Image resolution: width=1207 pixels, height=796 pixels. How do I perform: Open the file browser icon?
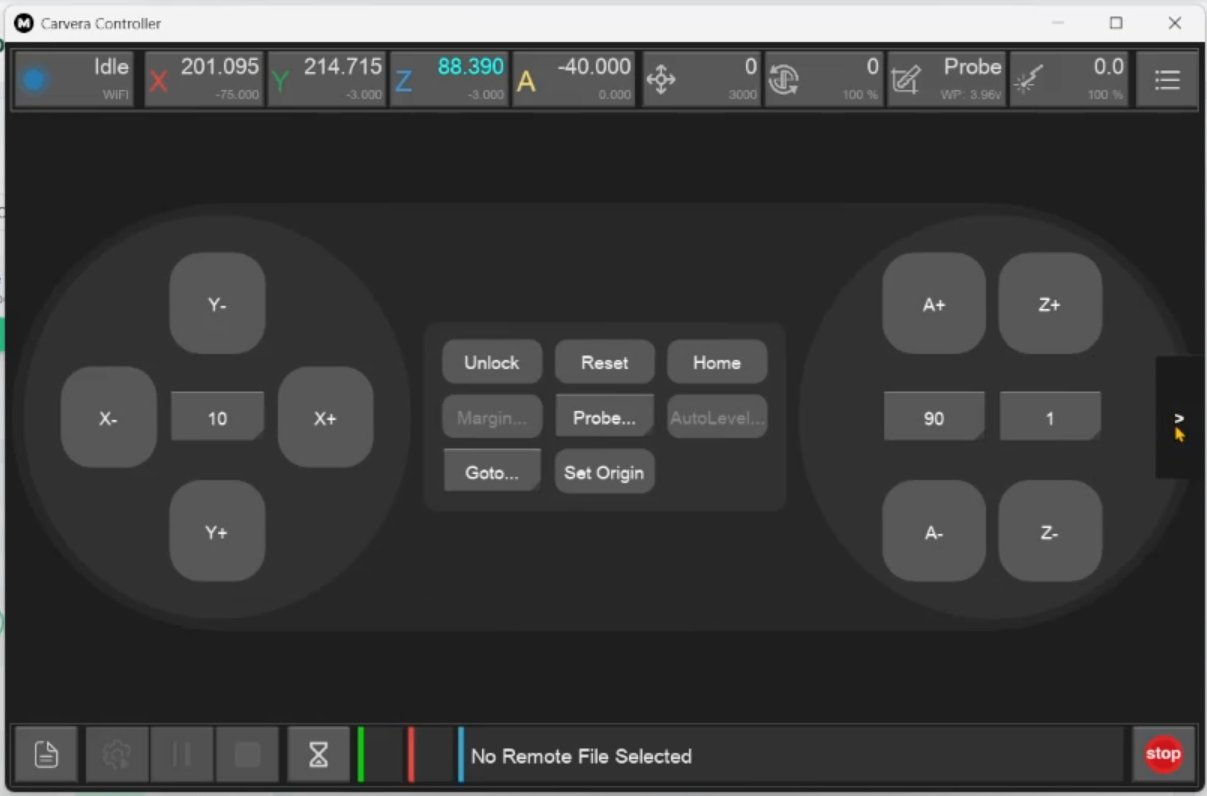click(x=46, y=754)
